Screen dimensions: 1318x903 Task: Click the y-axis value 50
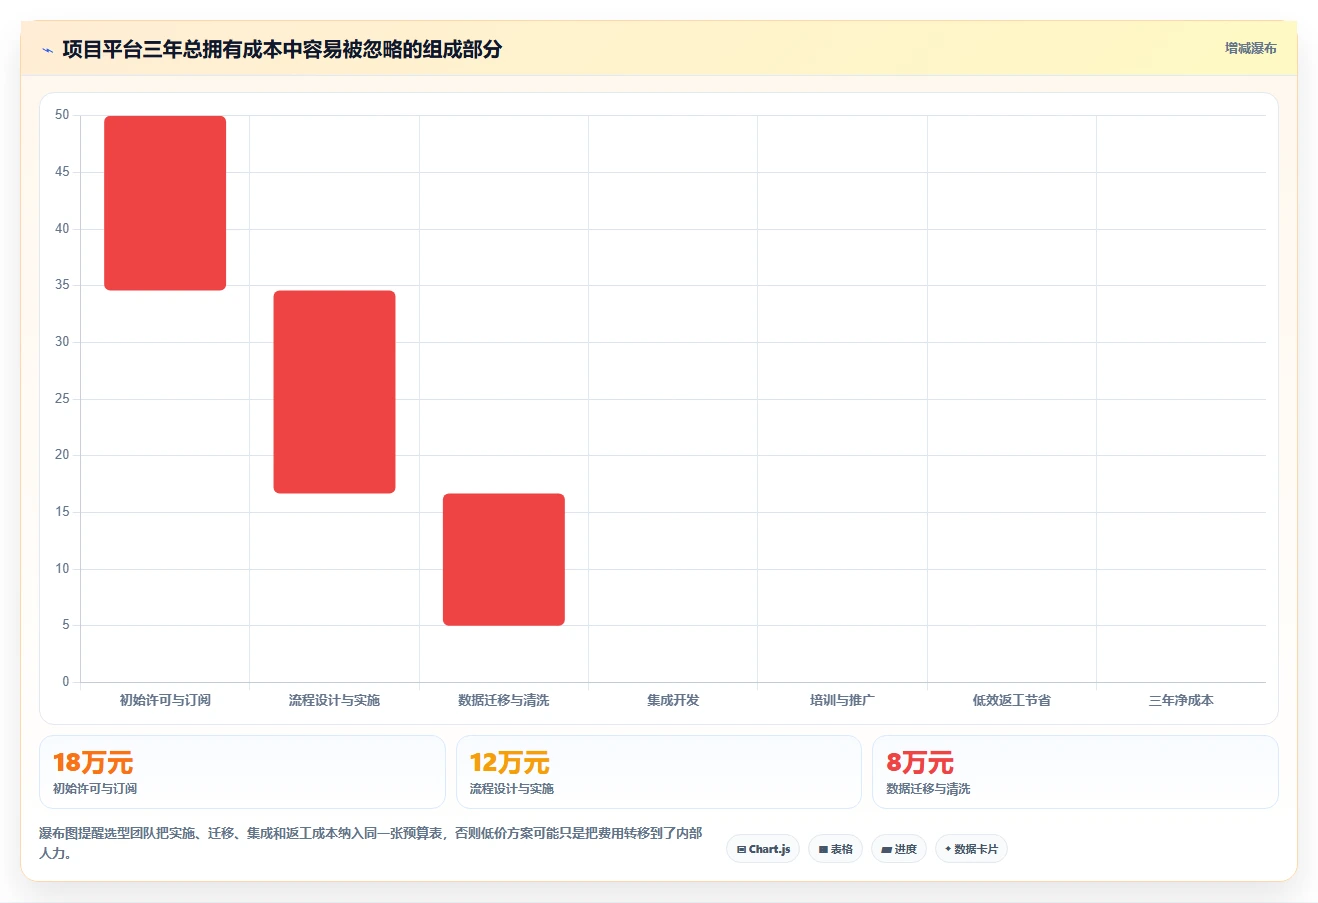(x=62, y=115)
